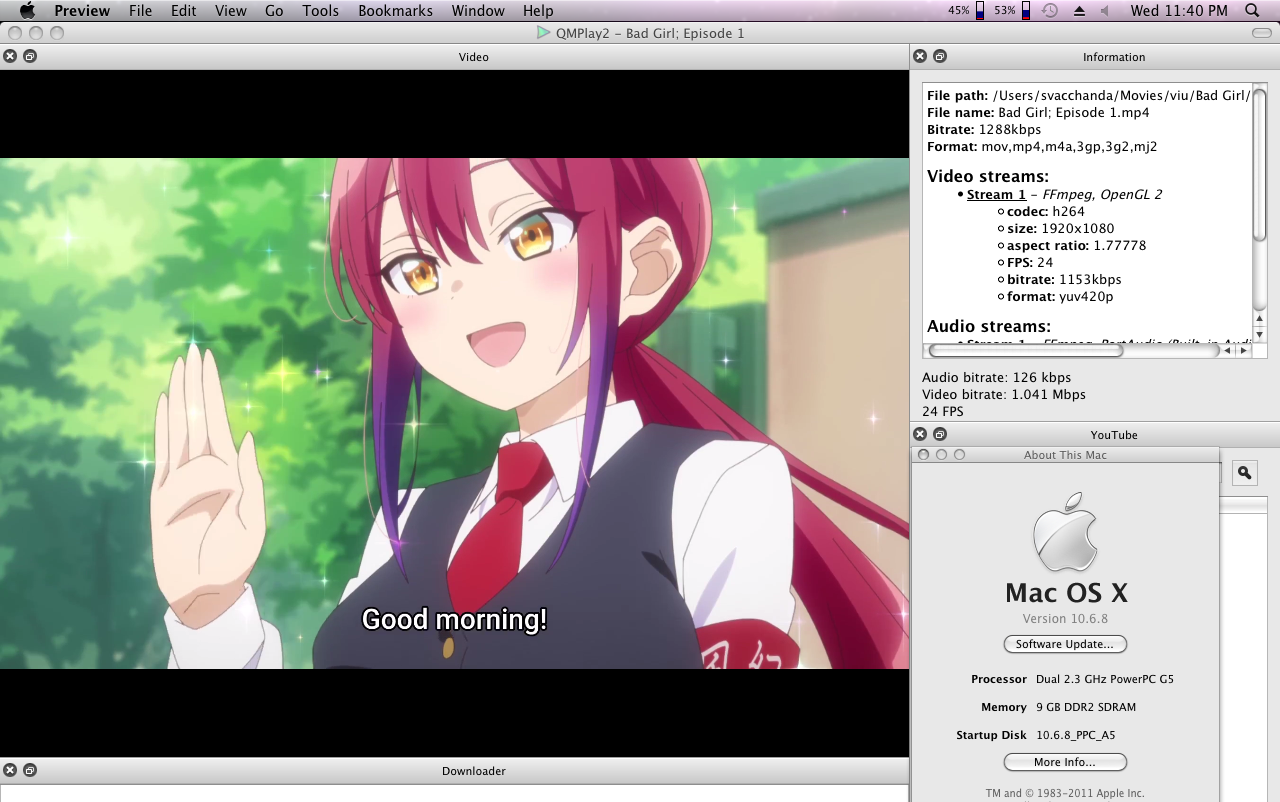Float the Video dock panel
The height and width of the screenshot is (802, 1280).
pyautogui.click(x=30, y=57)
